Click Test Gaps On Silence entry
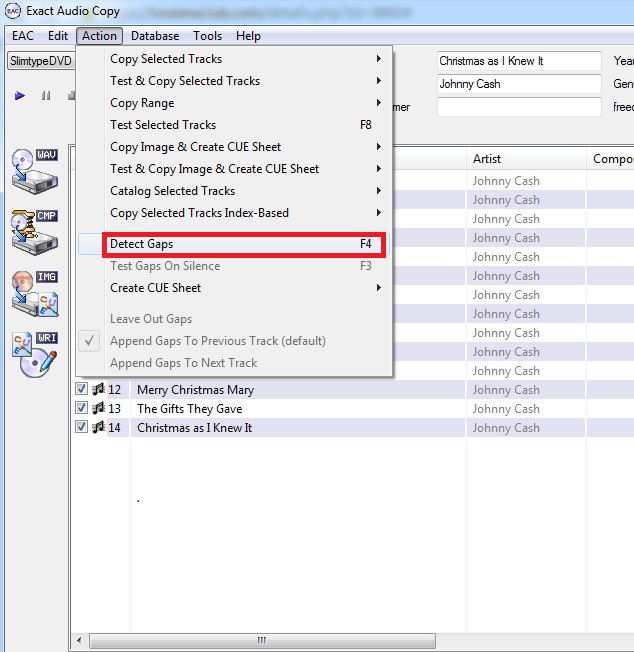Image resolution: width=634 pixels, height=652 pixels. pyautogui.click(x=234, y=266)
